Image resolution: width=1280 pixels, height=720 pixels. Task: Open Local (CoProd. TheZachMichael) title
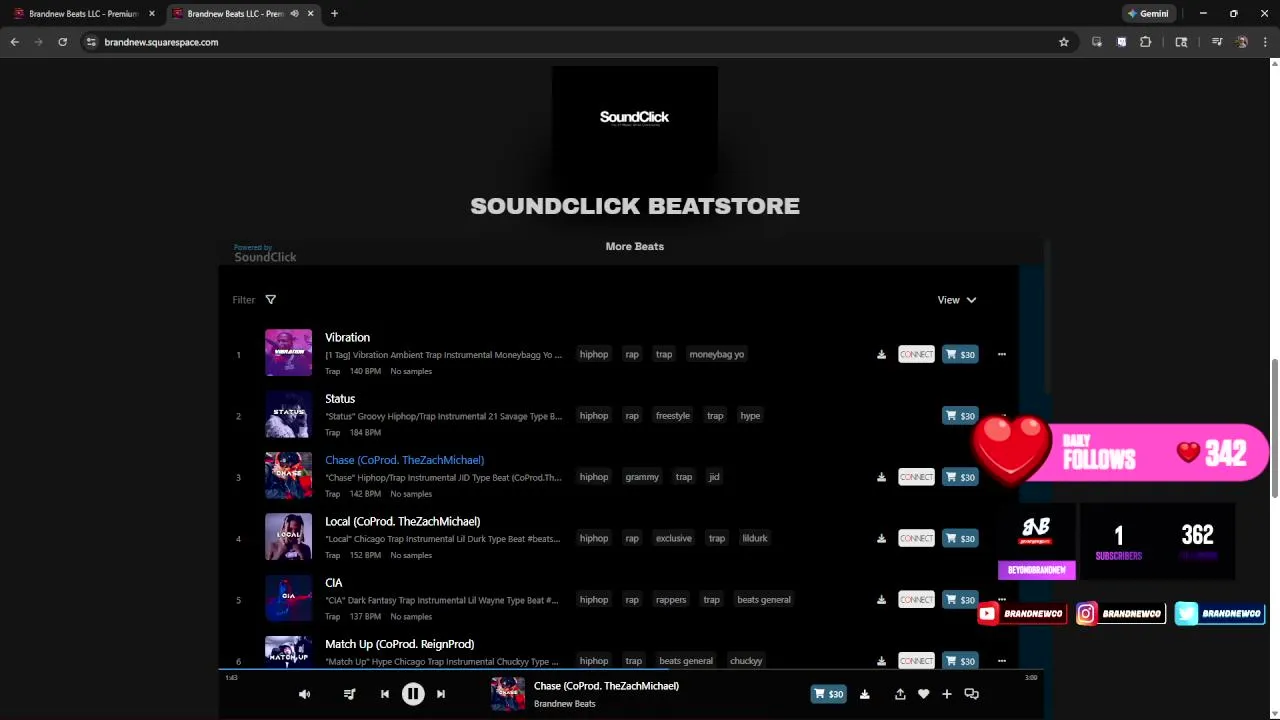pyautogui.click(x=402, y=522)
